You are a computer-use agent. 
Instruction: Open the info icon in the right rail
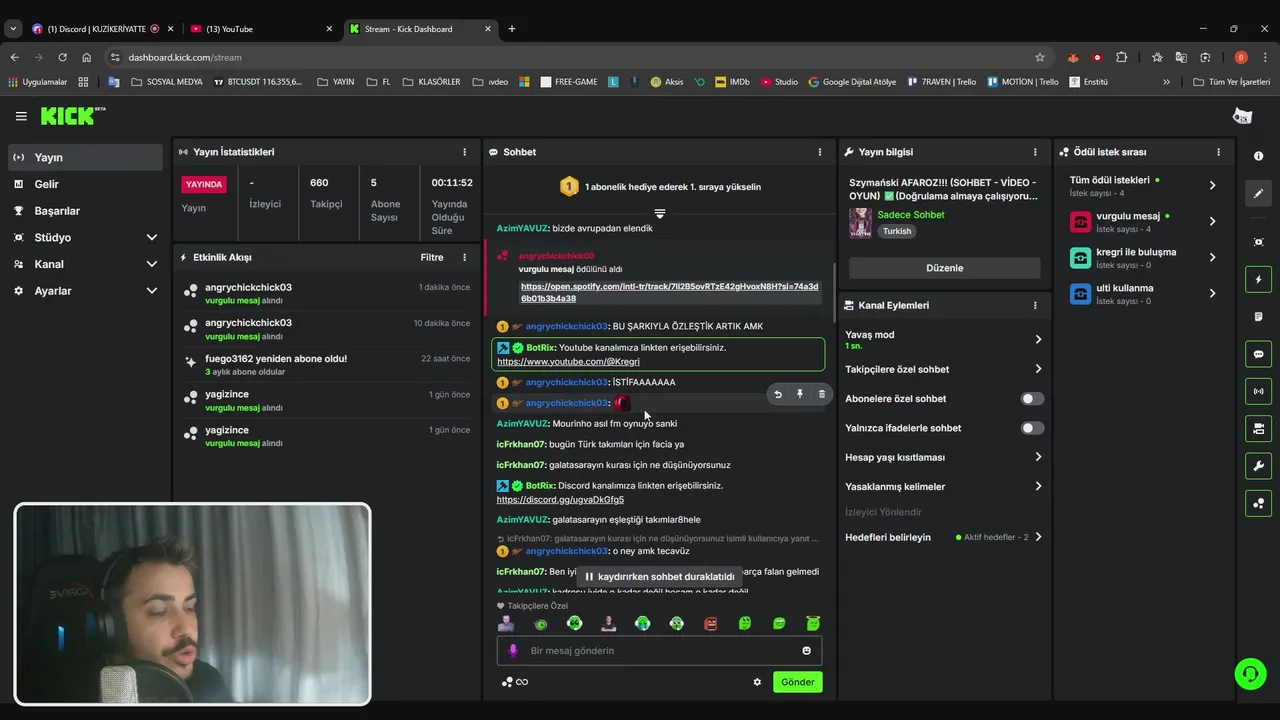tap(1258, 156)
